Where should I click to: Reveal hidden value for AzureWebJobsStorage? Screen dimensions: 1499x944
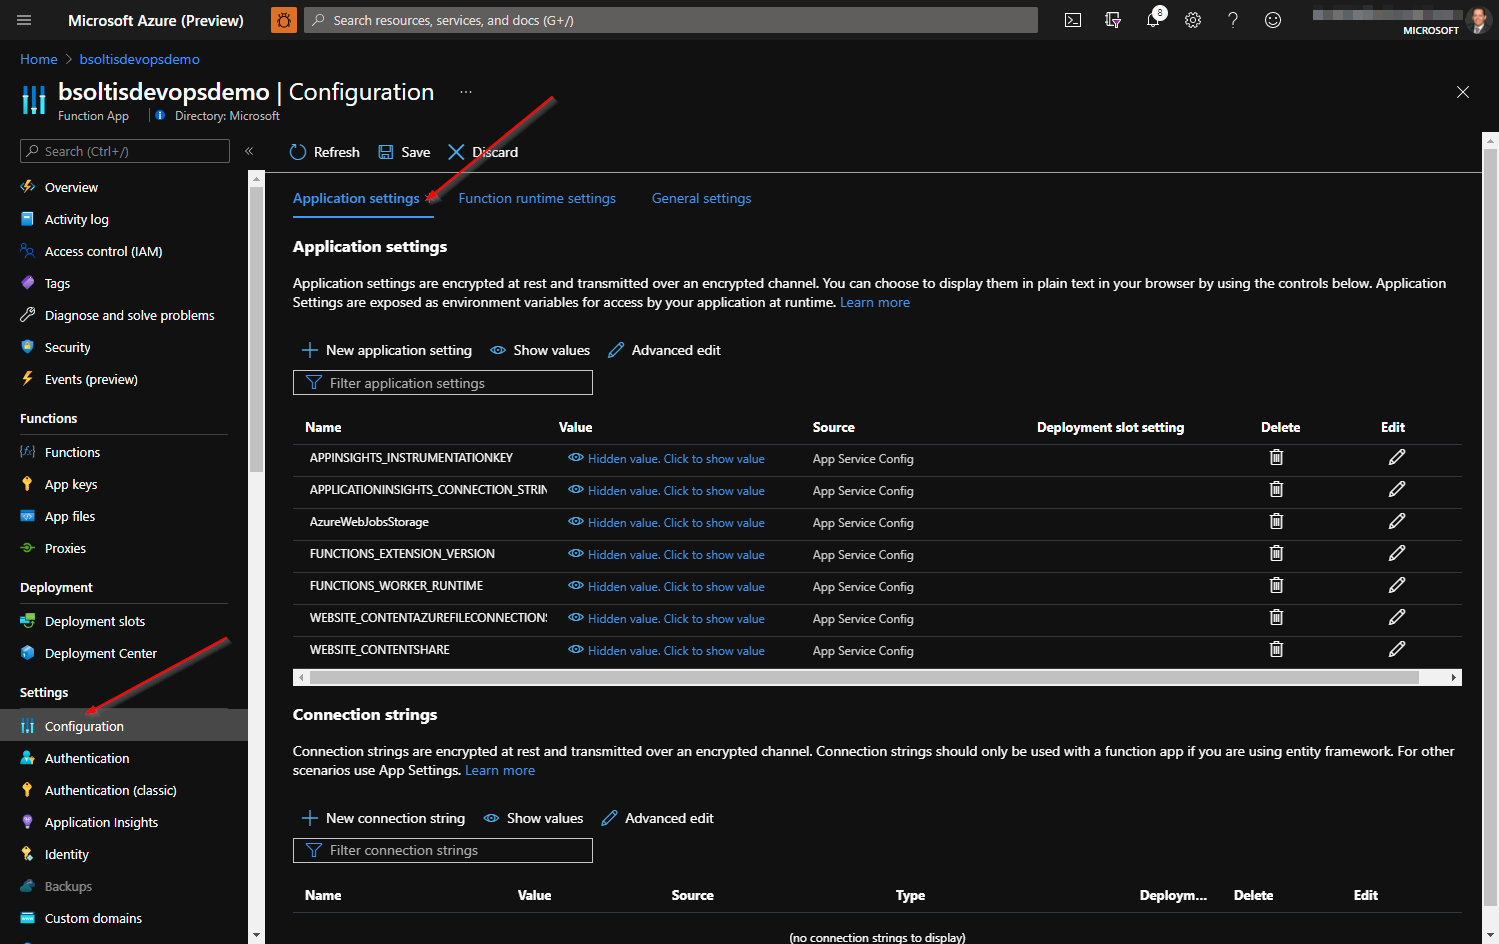click(x=666, y=523)
